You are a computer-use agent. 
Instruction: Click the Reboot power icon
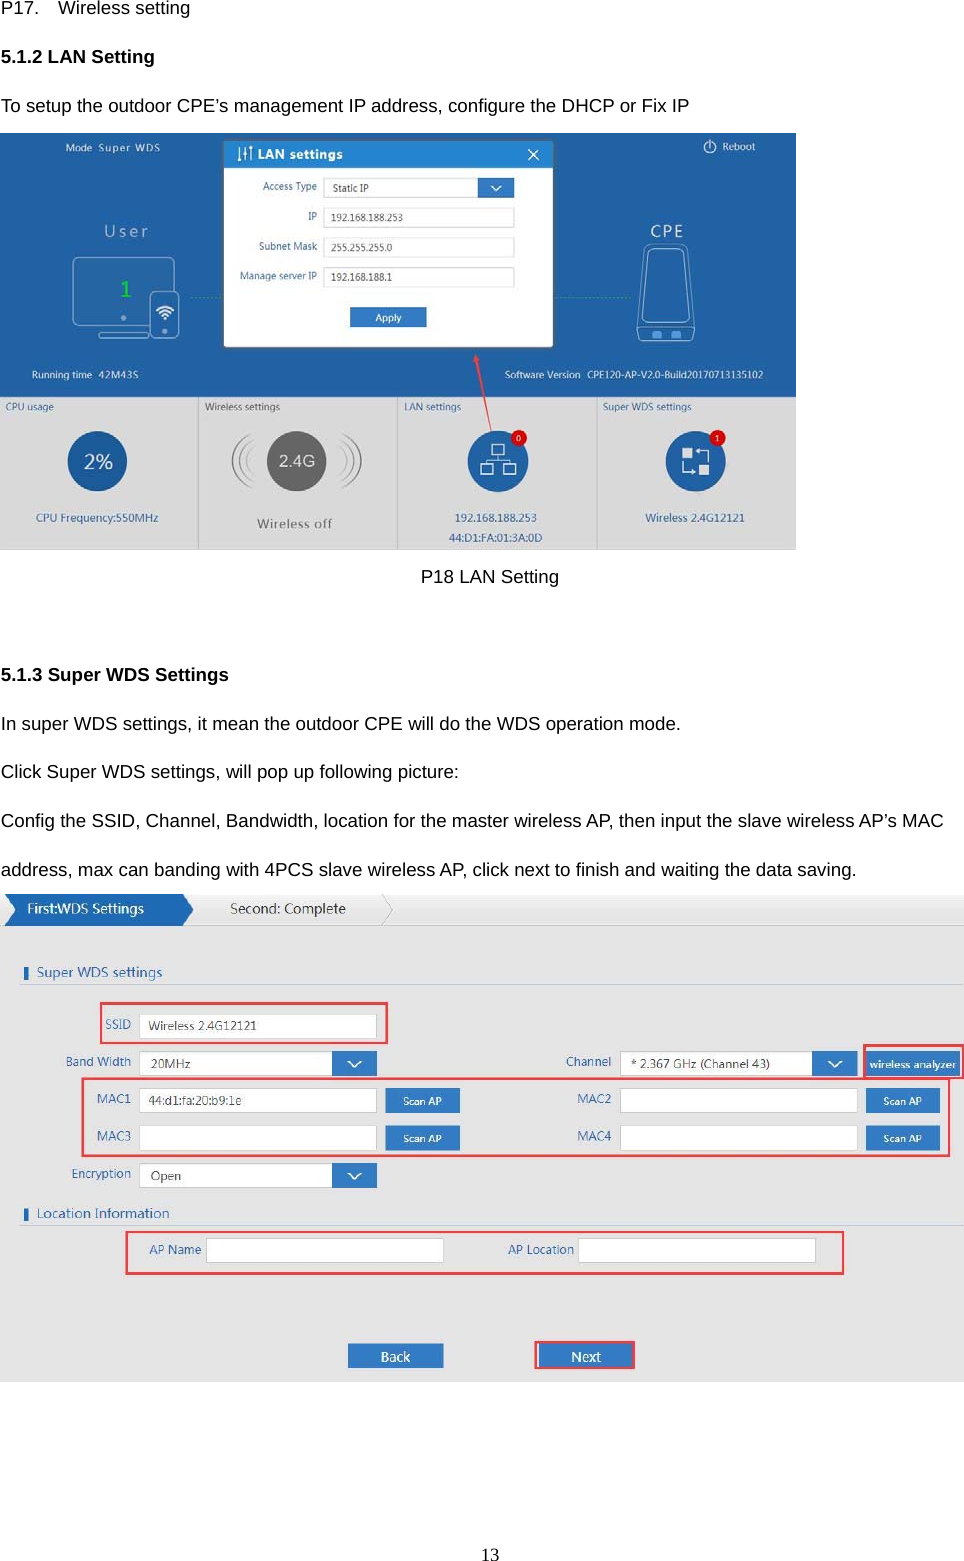(709, 146)
